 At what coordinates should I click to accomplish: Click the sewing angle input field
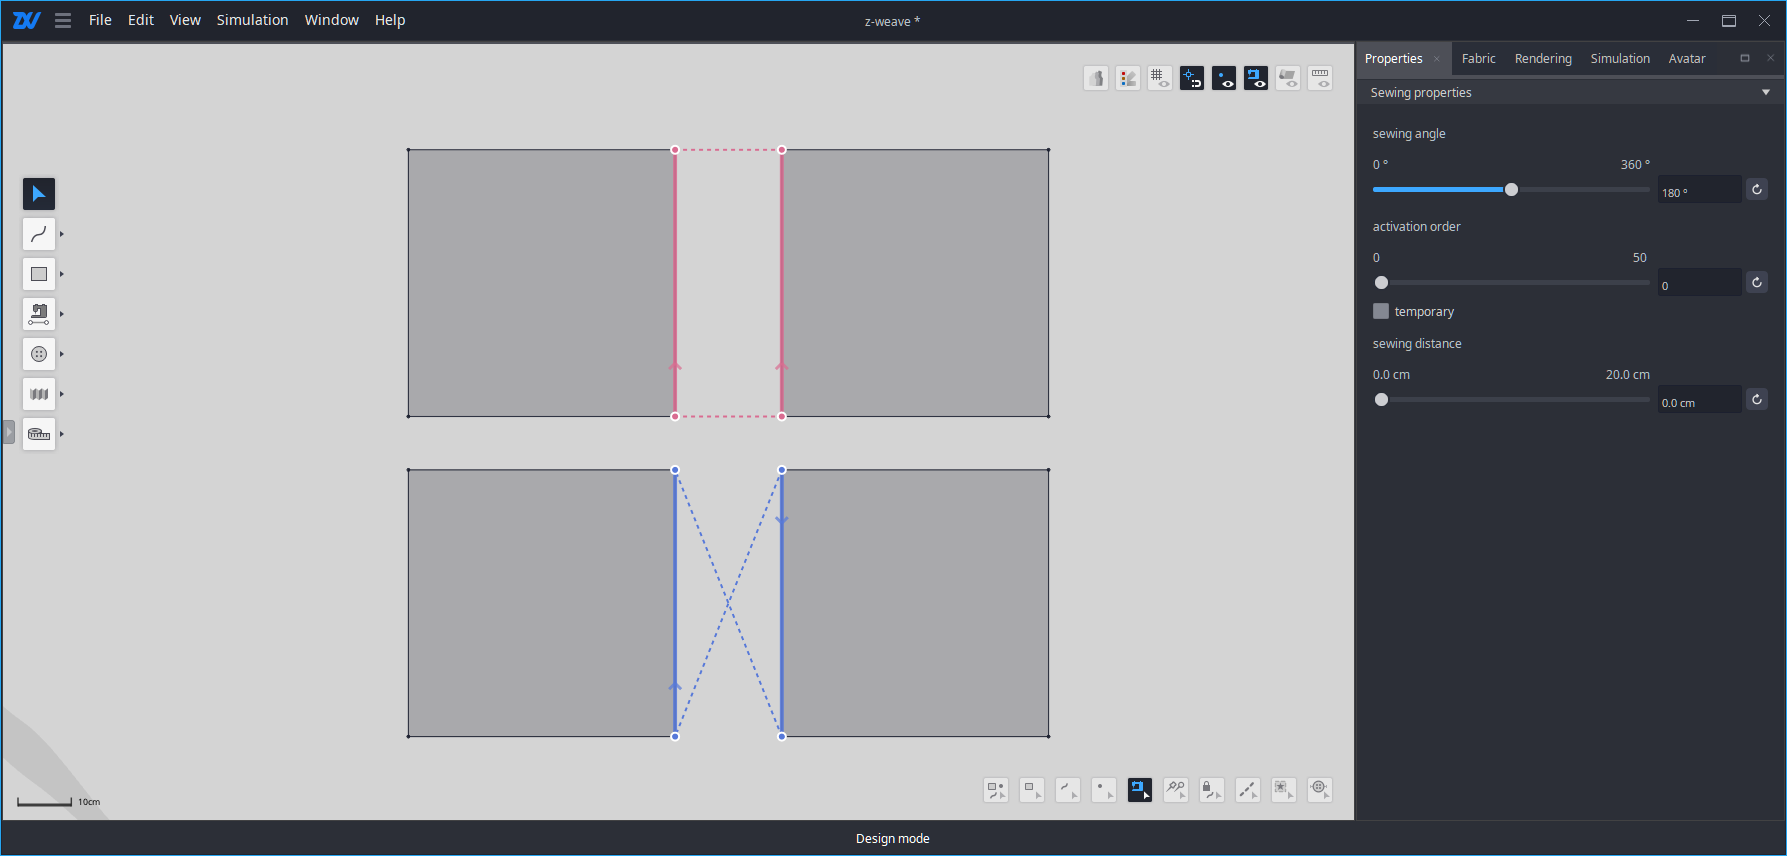1699,190
